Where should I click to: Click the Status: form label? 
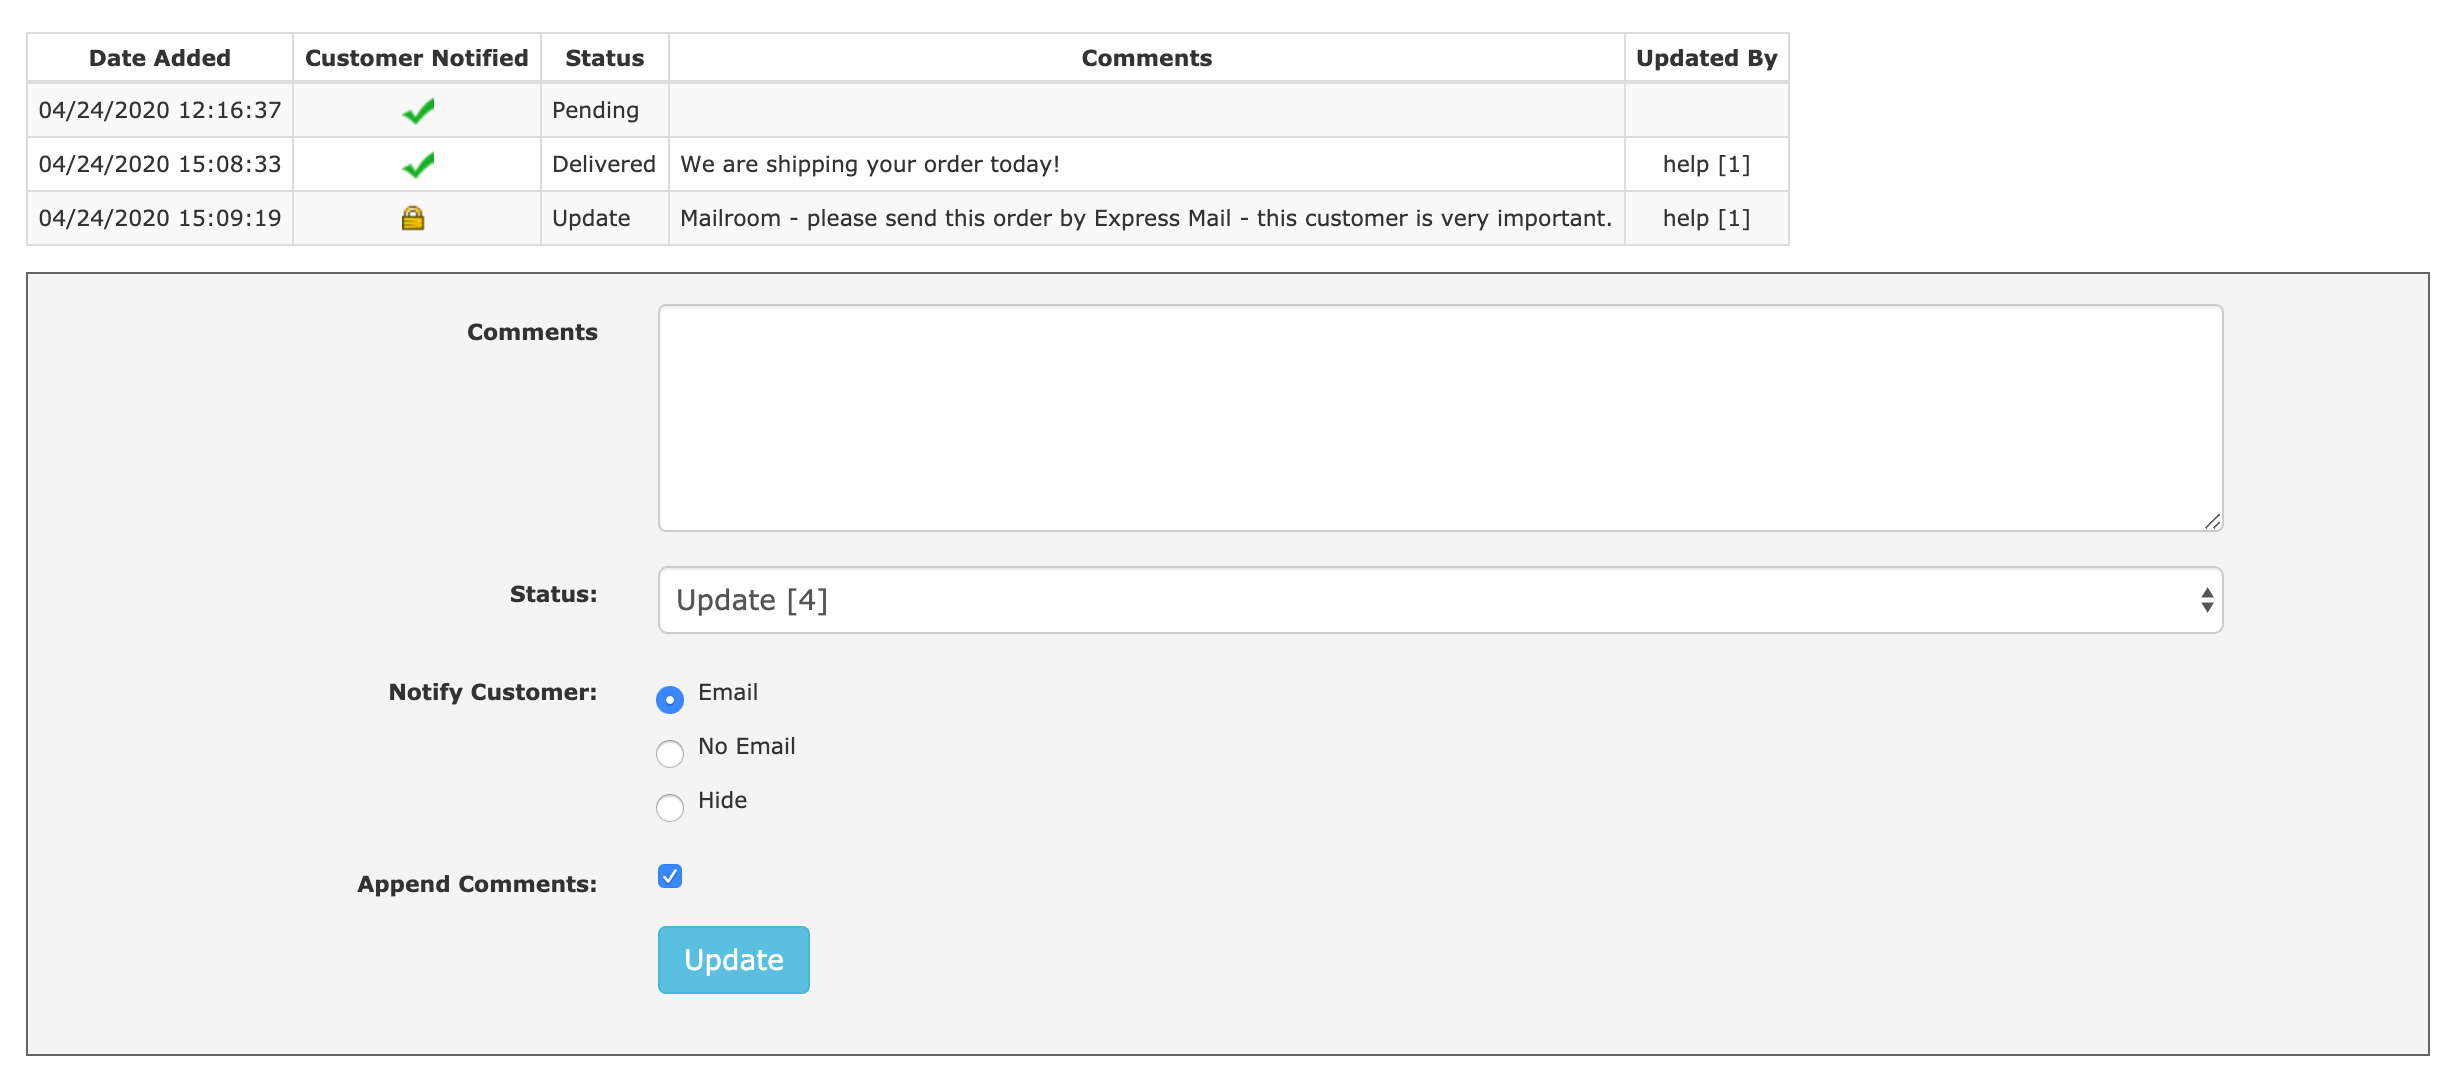click(553, 594)
